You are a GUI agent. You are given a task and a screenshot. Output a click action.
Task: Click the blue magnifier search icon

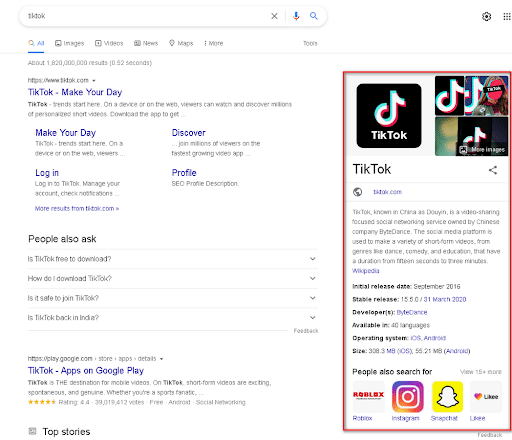point(313,16)
